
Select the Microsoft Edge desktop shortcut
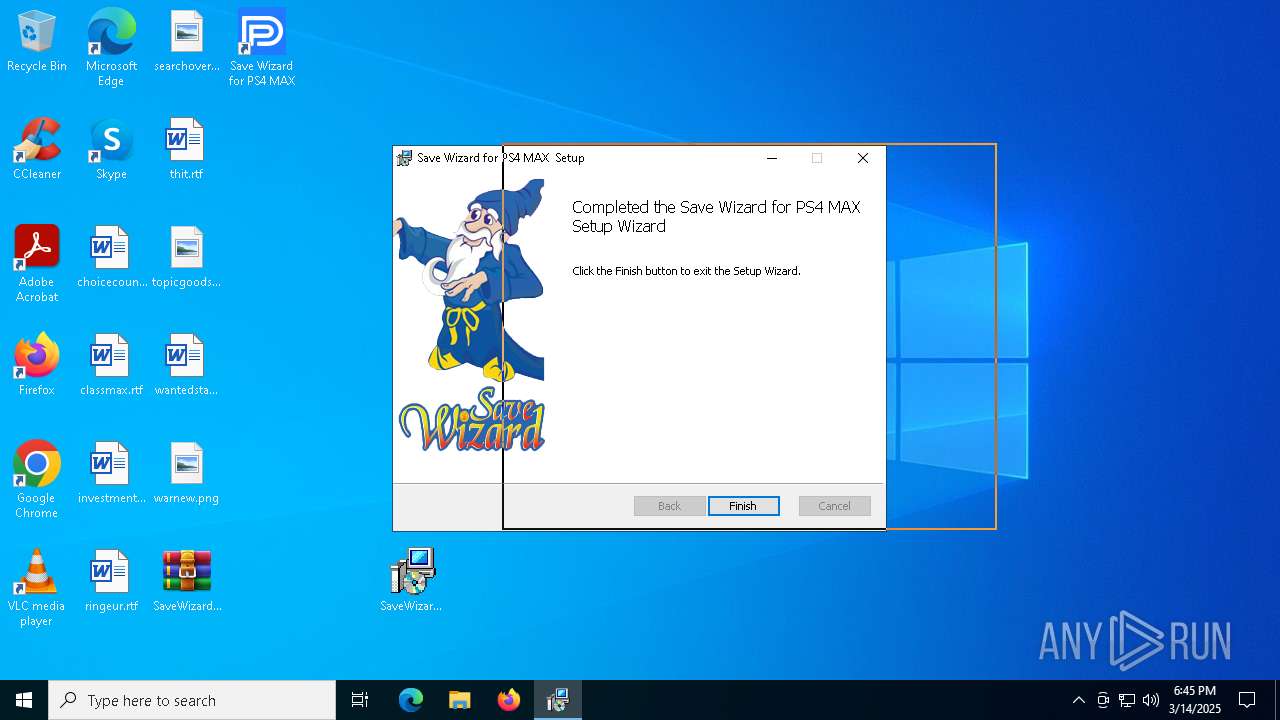111,48
